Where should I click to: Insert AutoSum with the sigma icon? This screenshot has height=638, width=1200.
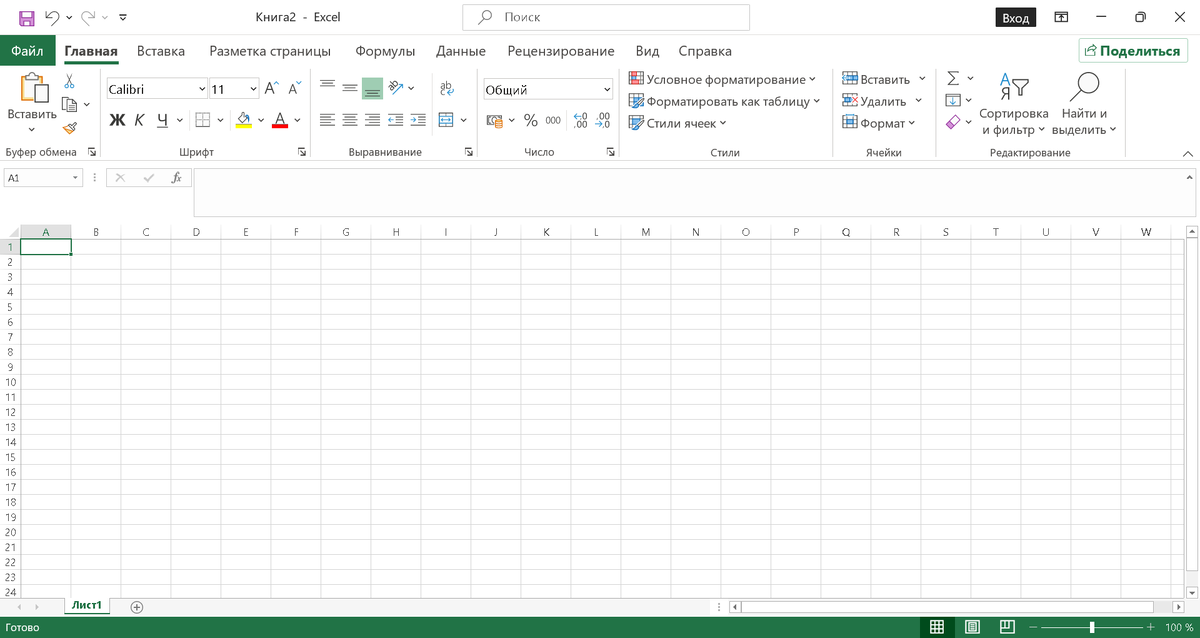point(953,78)
